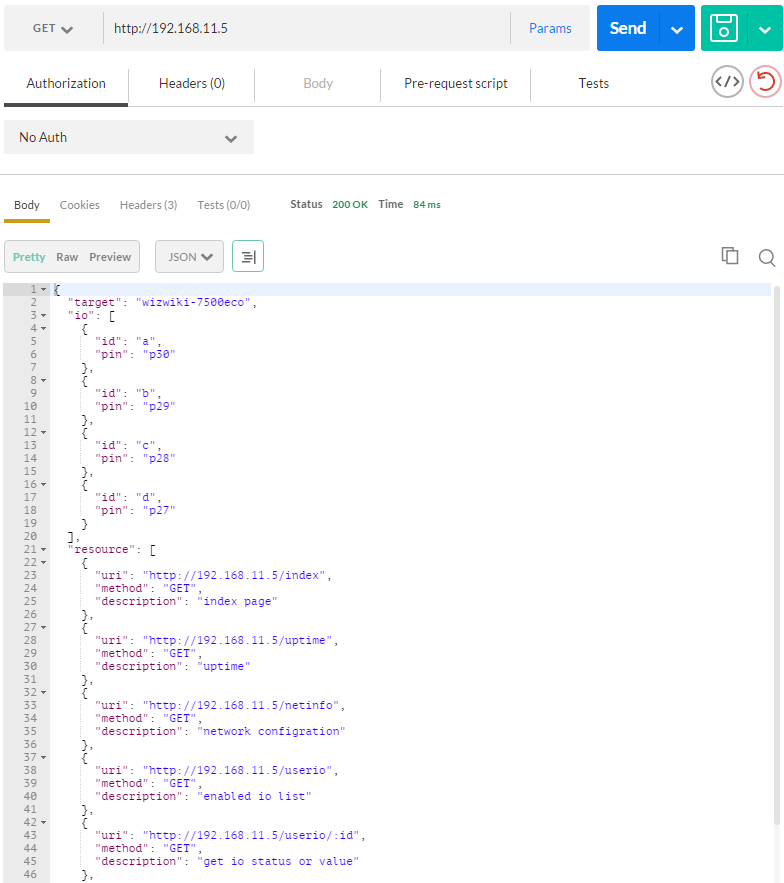The width and height of the screenshot is (784, 883).
Task: Select the greyed Body request tab
Action: click(x=318, y=83)
